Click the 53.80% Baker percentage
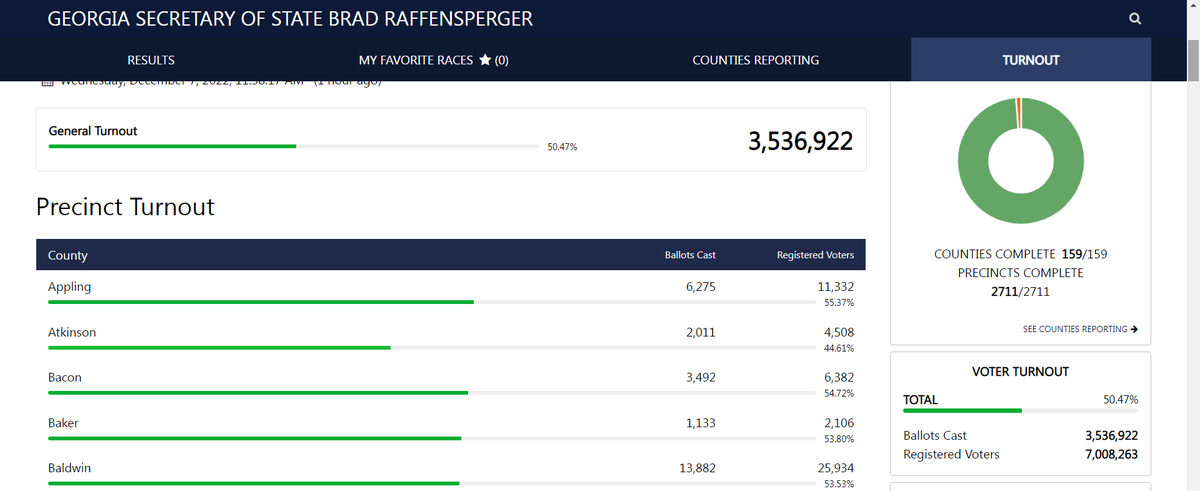The image size is (1200, 491). [838, 439]
